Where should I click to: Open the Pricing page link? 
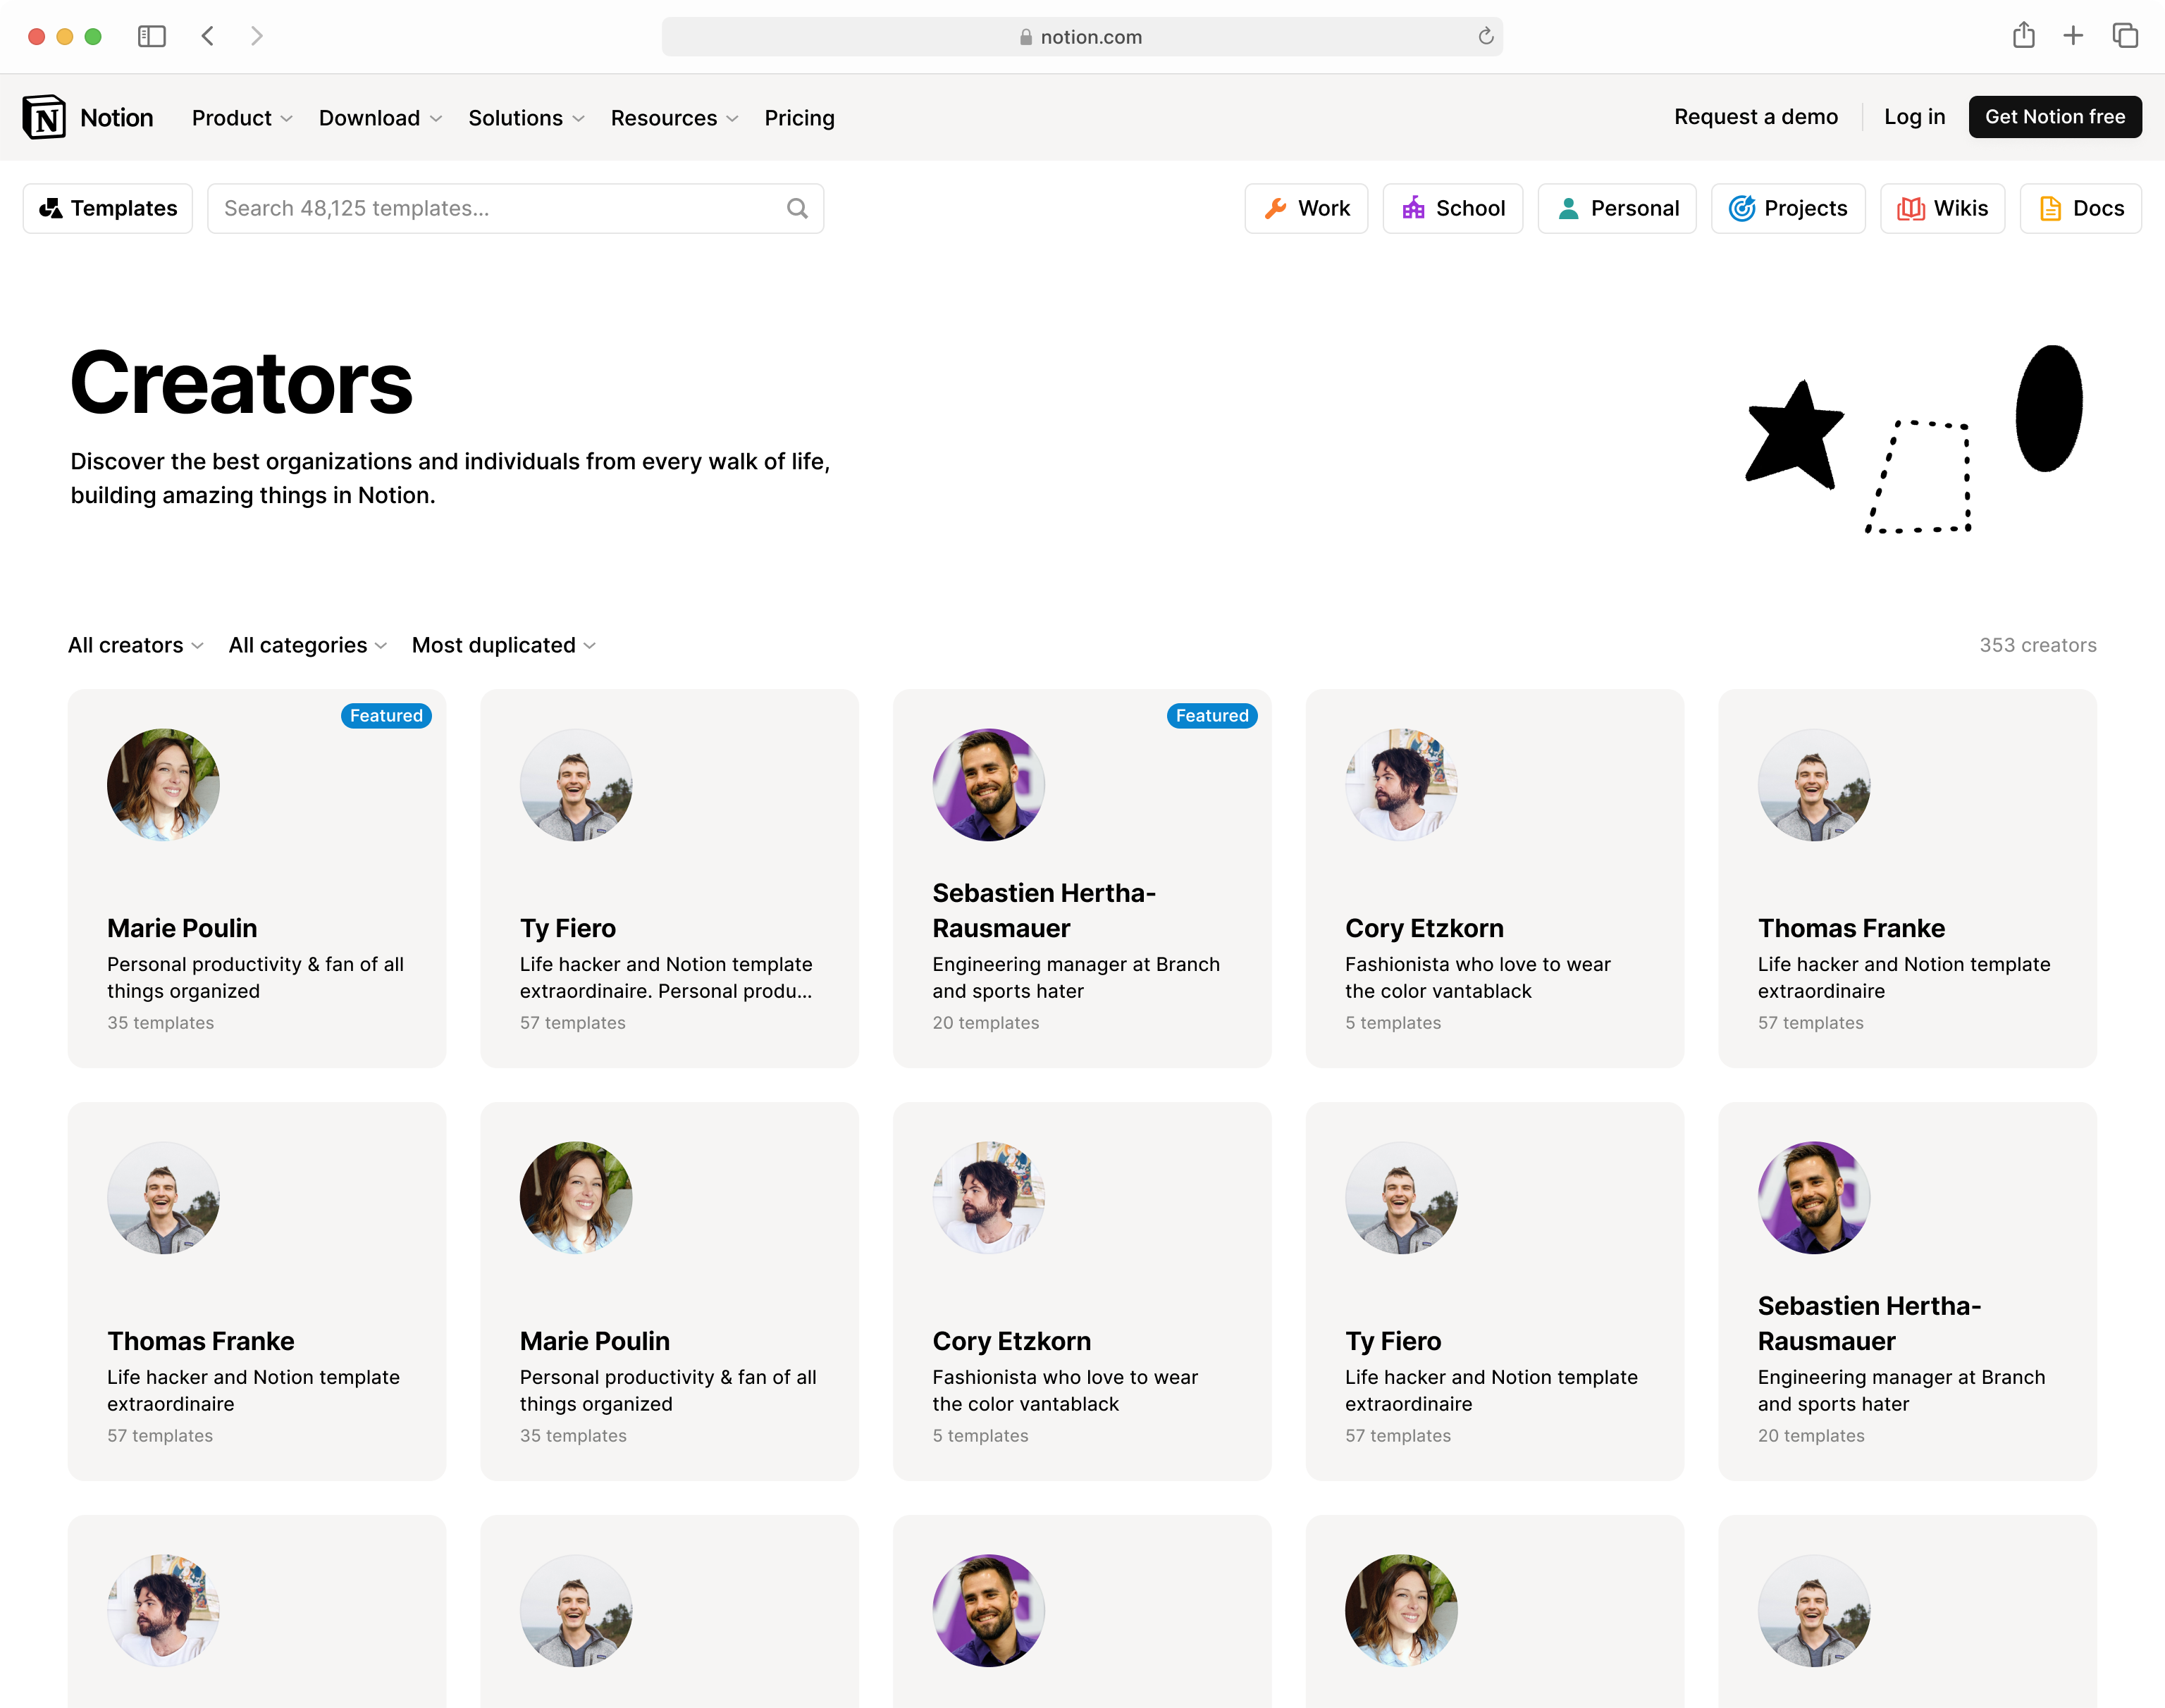799,118
